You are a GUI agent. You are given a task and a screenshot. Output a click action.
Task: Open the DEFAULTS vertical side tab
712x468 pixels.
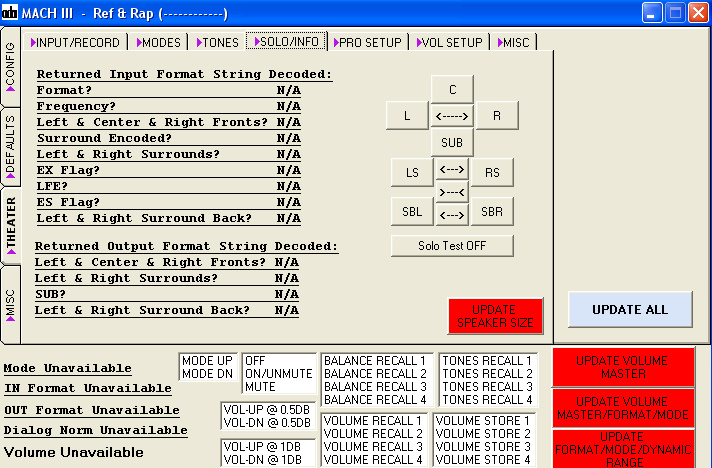tap(11, 145)
